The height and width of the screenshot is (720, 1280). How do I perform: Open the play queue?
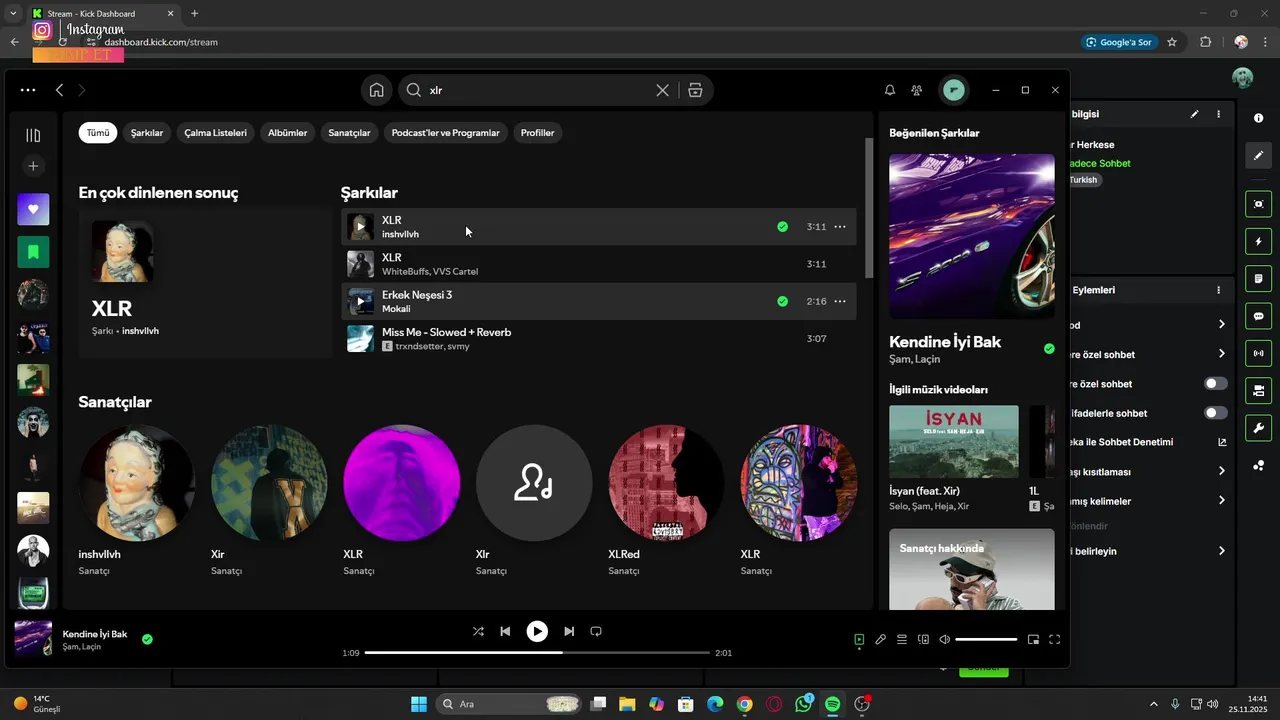point(902,639)
